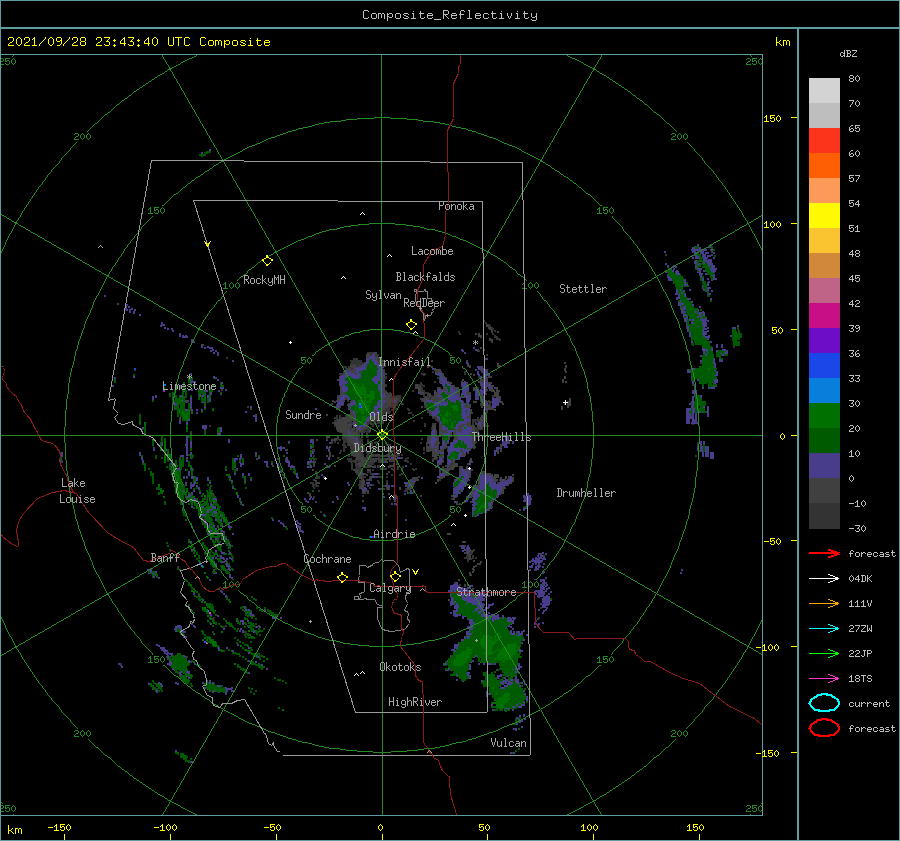Select the purple swatch between 39 and 36 dBZ
Screen dimensions: 900x841
[824, 341]
